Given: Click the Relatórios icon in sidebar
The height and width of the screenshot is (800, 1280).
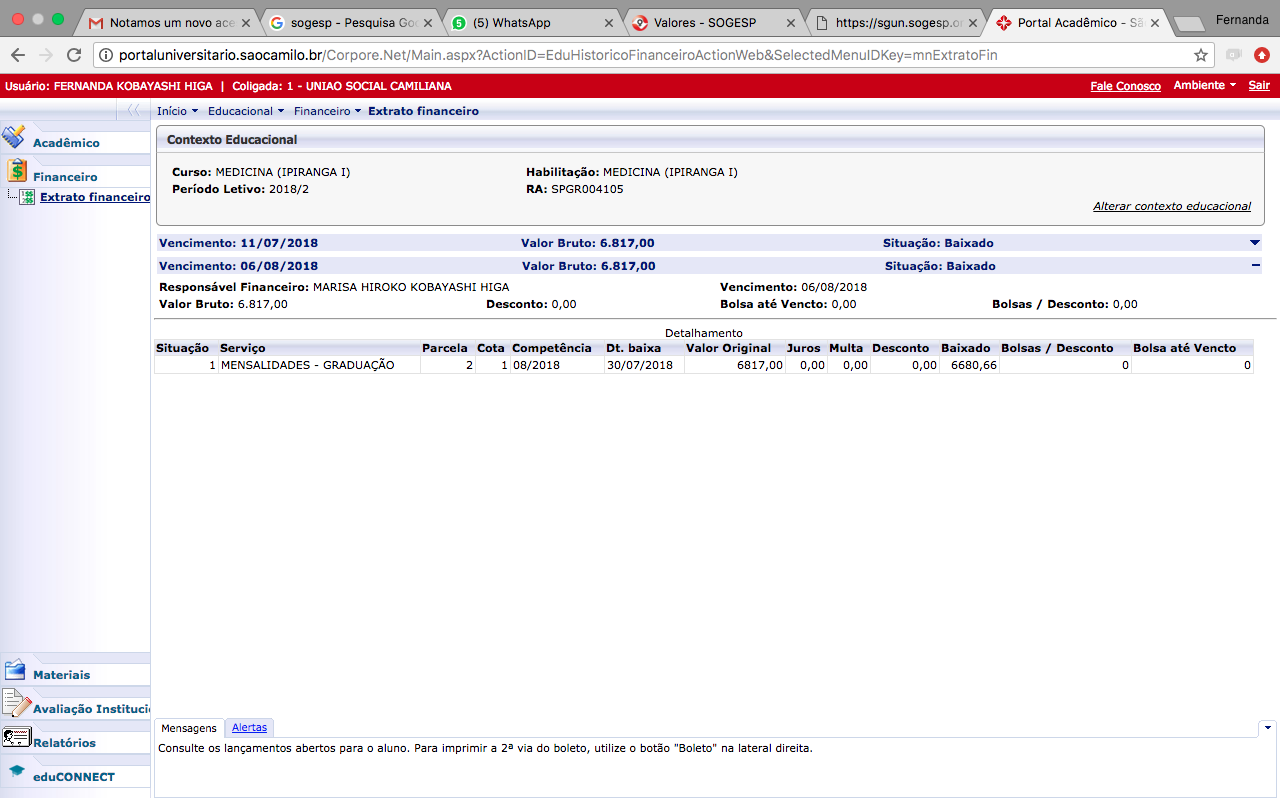Looking at the screenshot, I should [x=16, y=738].
